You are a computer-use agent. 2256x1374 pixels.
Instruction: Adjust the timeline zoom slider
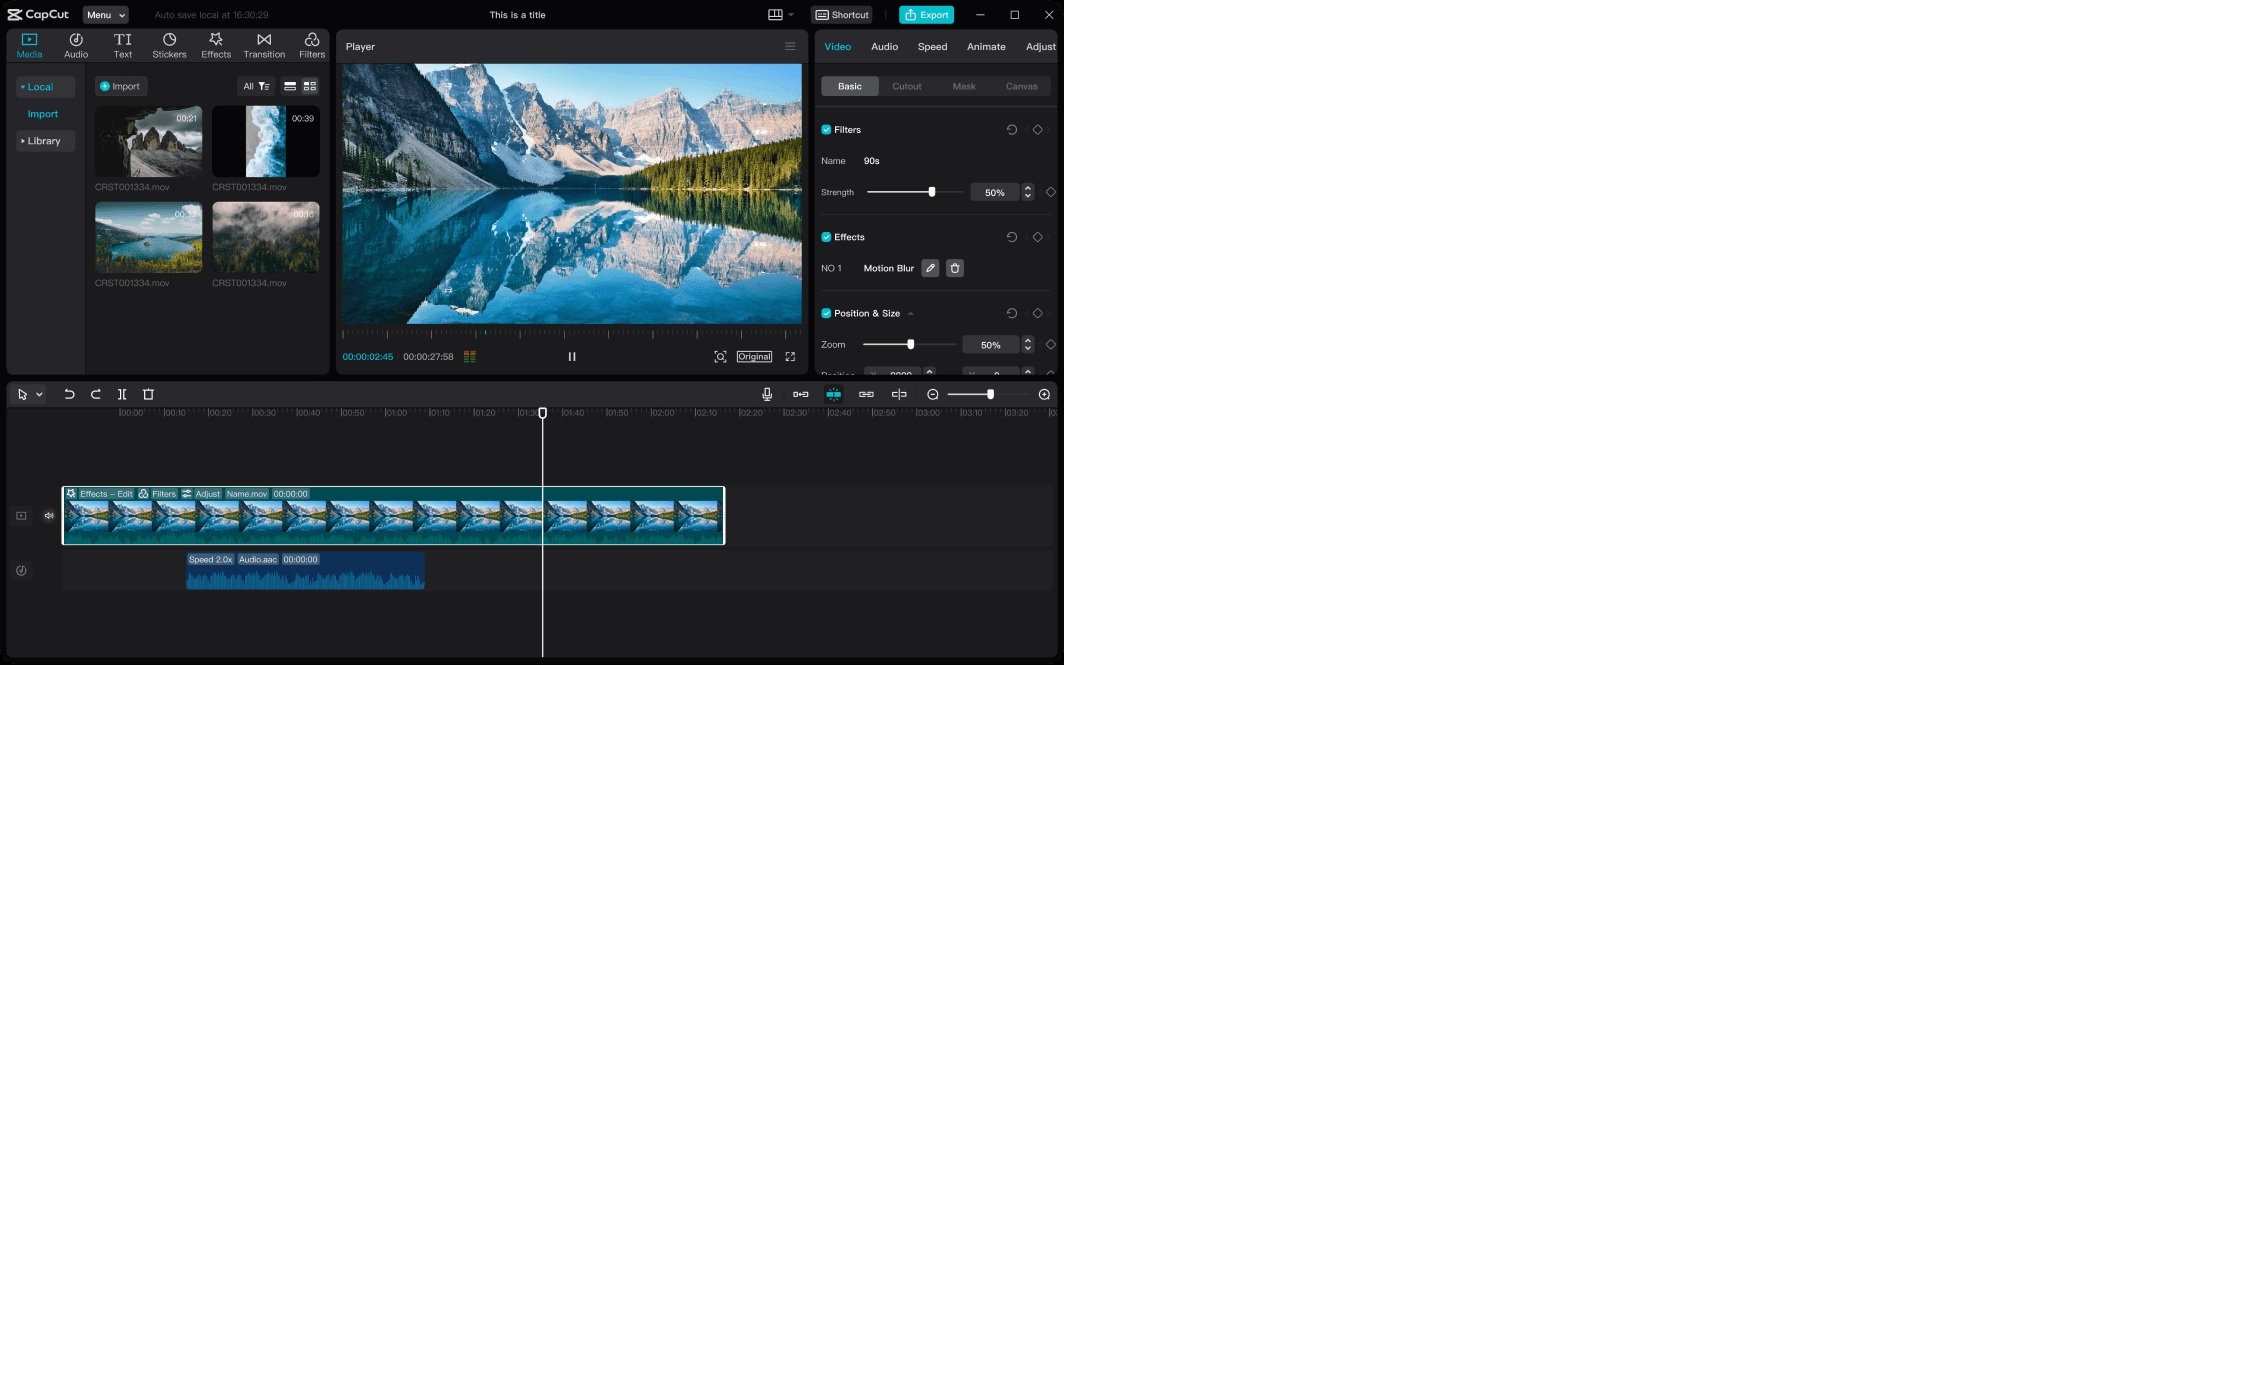click(987, 394)
